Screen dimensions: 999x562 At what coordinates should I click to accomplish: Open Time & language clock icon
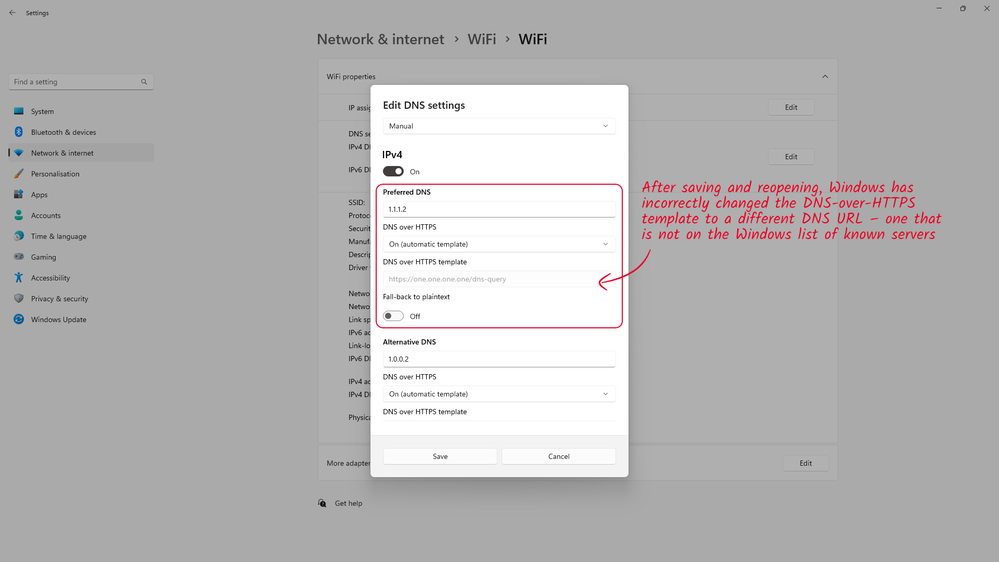[x=18, y=236]
